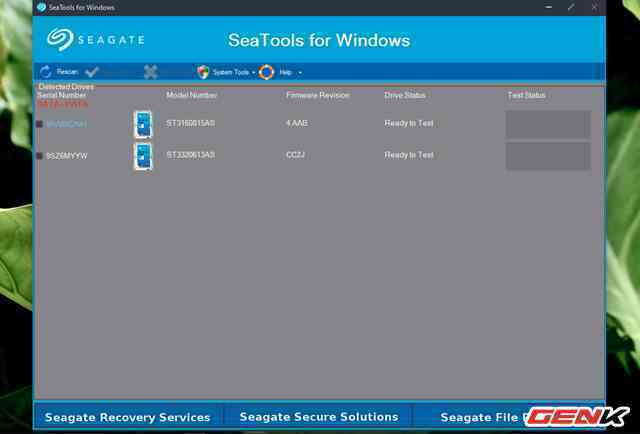Click the Seagate logo in the header

(96, 40)
